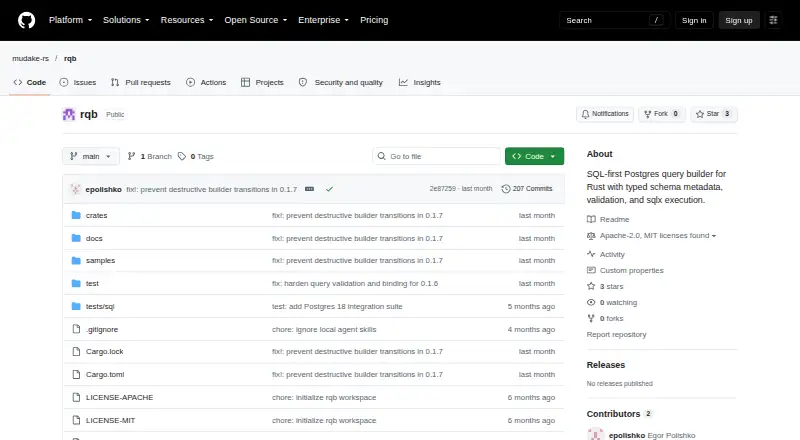The height and width of the screenshot is (440, 800).
Task: Click epolishko's avatar in the commit row
Action: pos(76,189)
